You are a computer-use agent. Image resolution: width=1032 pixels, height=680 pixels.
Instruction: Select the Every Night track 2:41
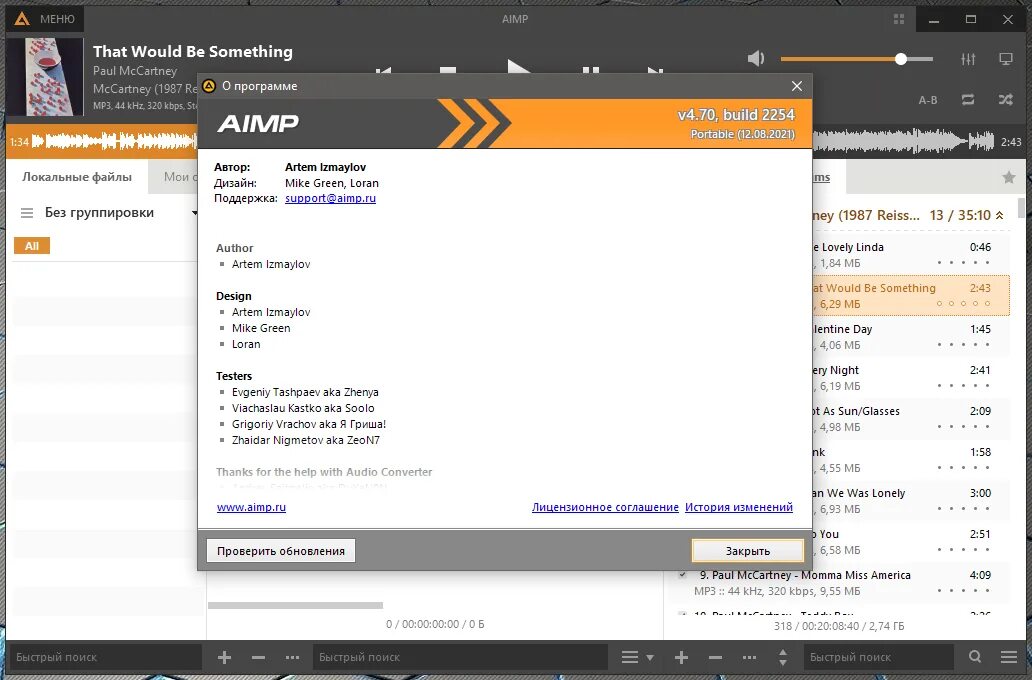(911, 378)
